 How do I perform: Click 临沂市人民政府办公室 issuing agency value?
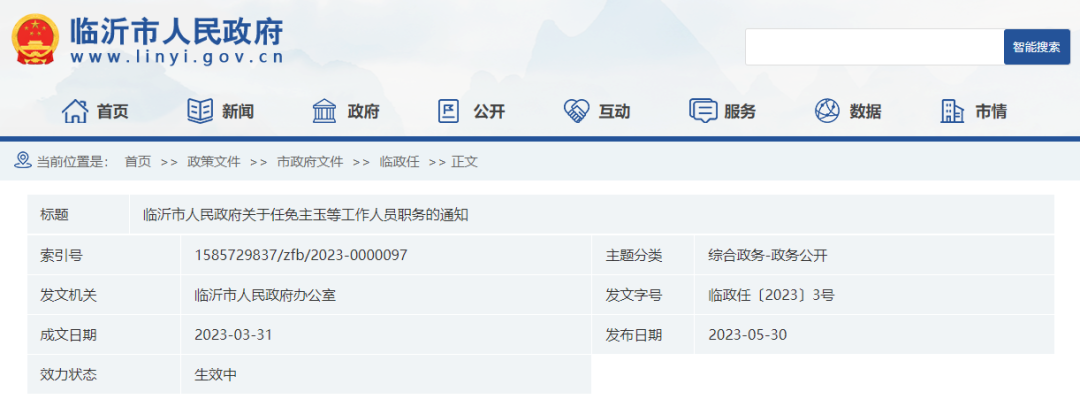[x=265, y=295]
